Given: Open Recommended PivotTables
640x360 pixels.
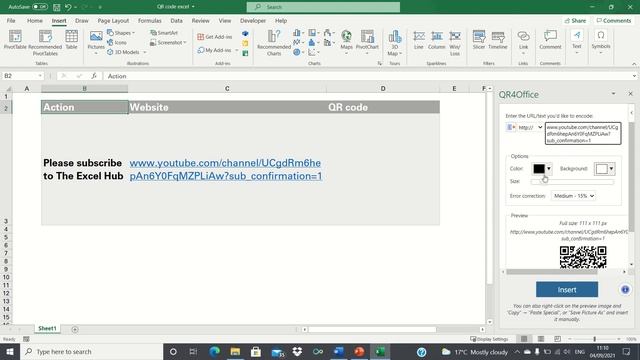Looking at the screenshot, I should [45, 42].
